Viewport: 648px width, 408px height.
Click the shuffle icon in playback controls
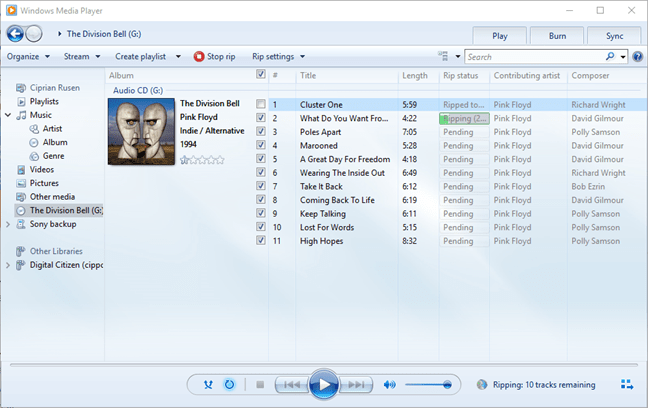coord(206,384)
